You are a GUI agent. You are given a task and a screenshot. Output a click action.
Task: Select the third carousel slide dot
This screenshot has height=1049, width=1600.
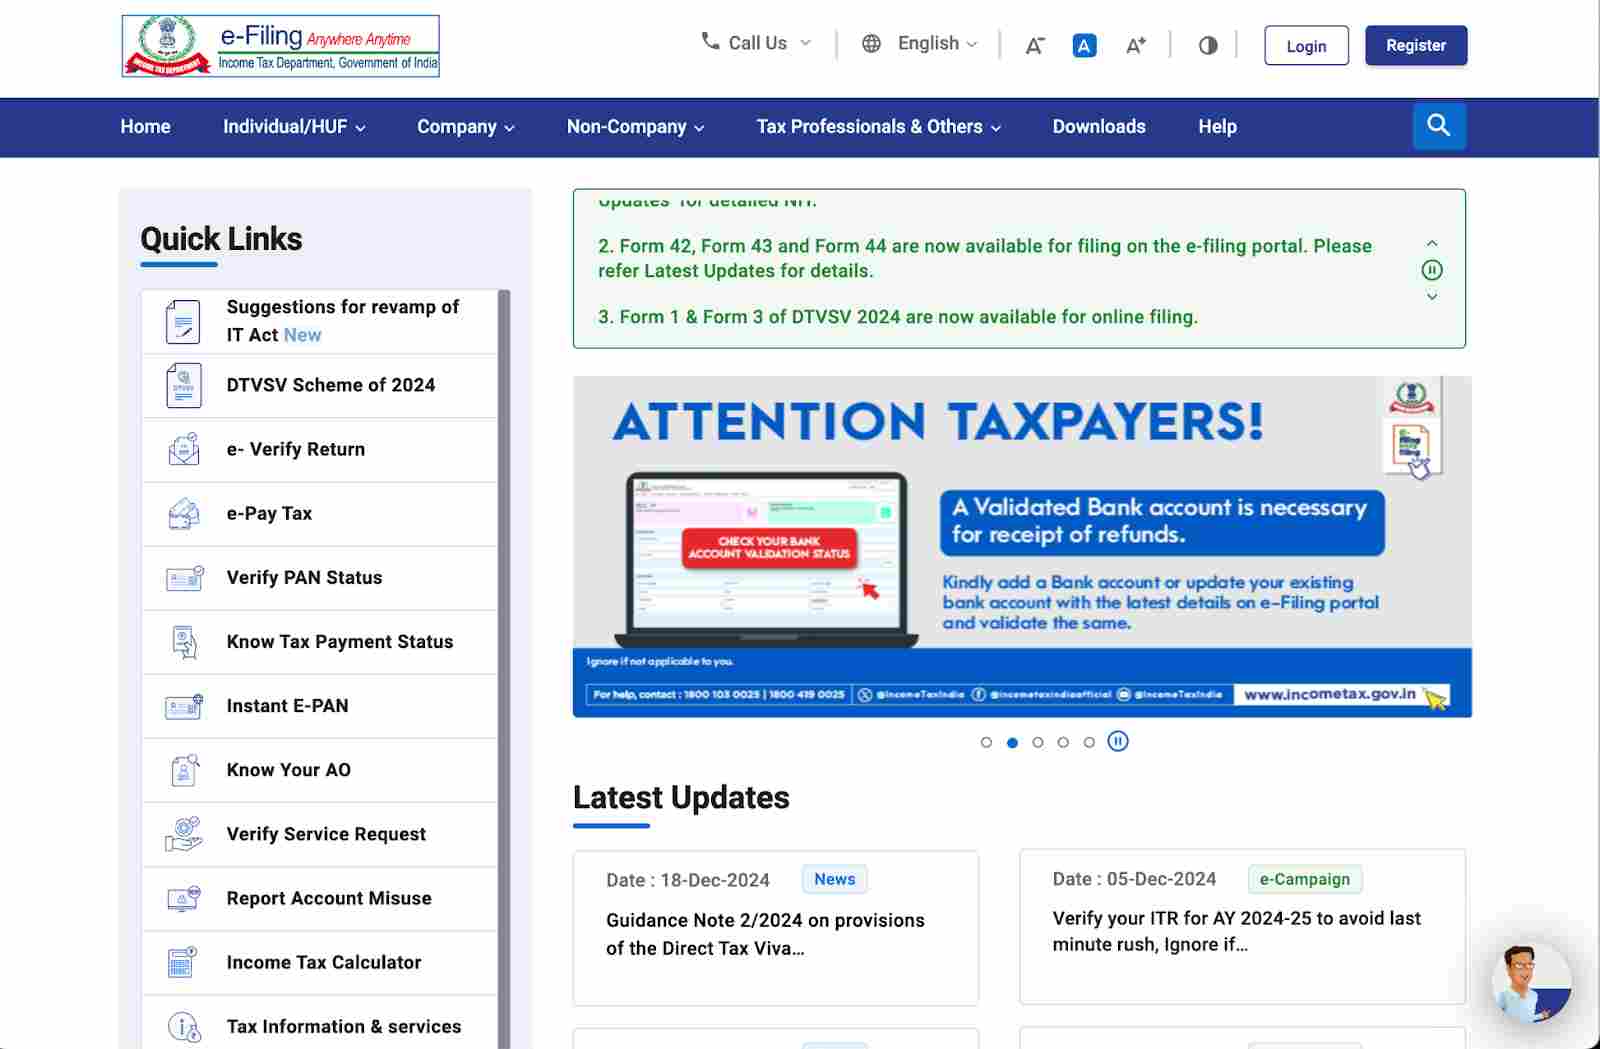tap(1038, 742)
